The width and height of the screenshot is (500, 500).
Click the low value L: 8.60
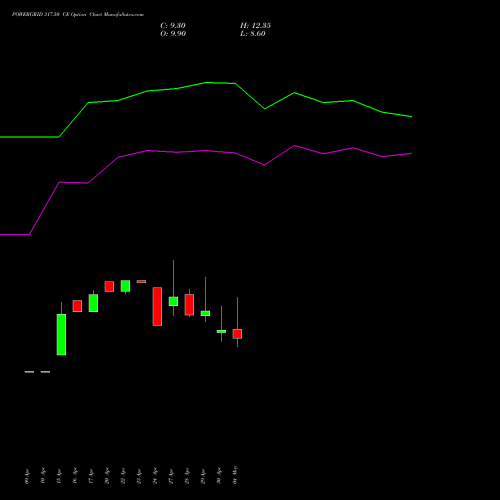coord(253,34)
